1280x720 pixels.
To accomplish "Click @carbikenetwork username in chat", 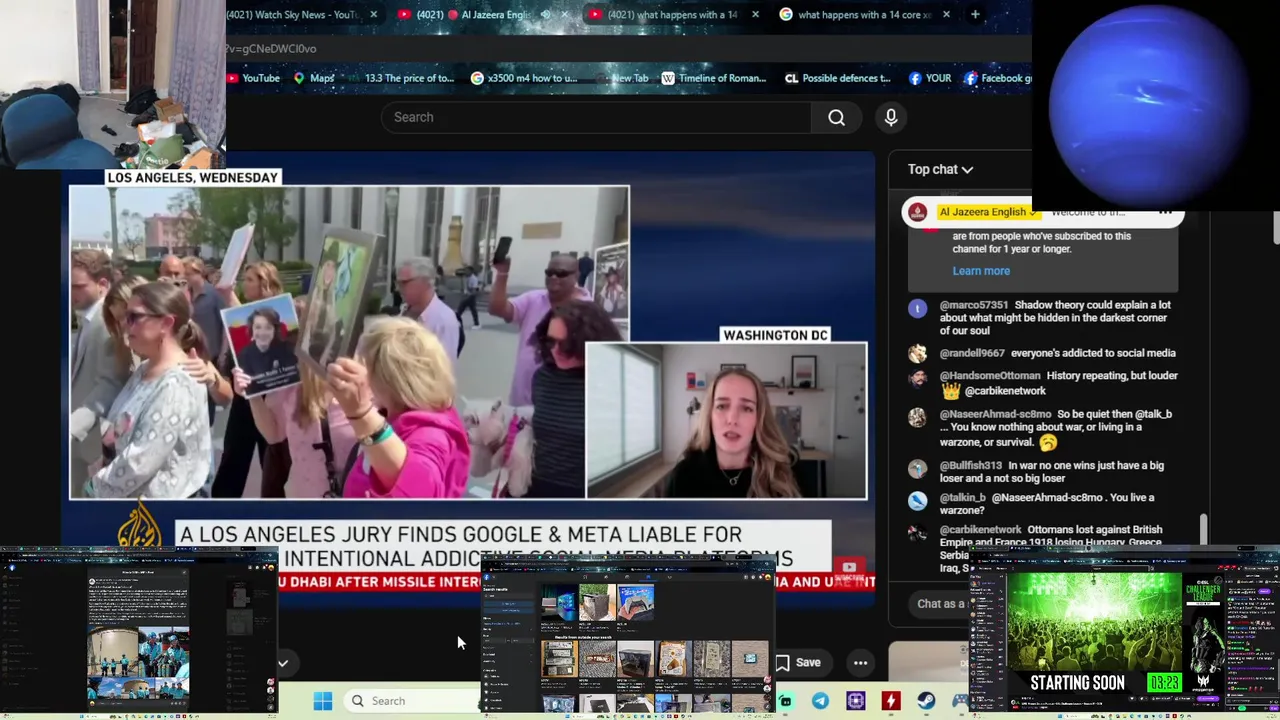I will [x=981, y=530].
